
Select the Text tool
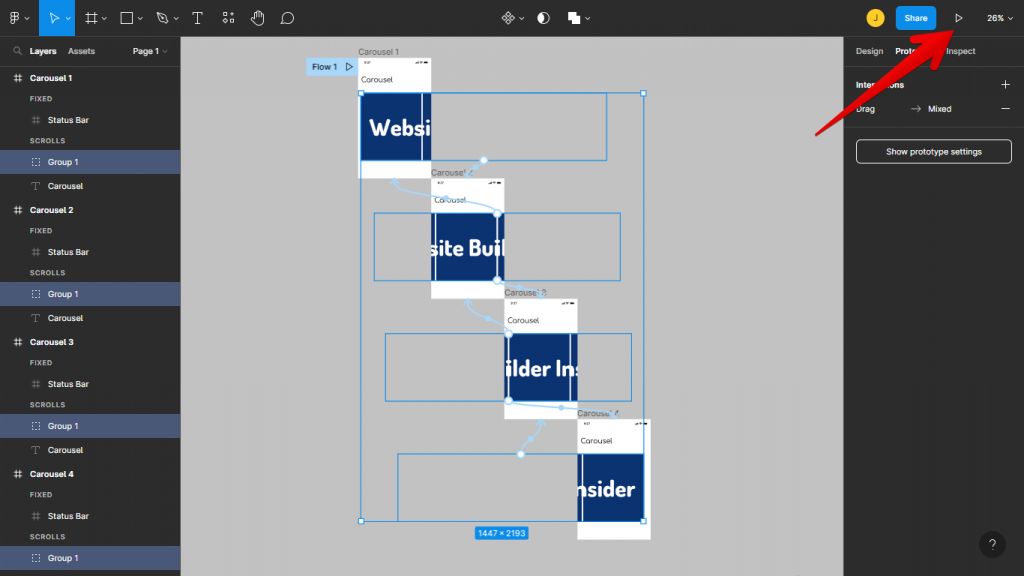[x=197, y=17]
